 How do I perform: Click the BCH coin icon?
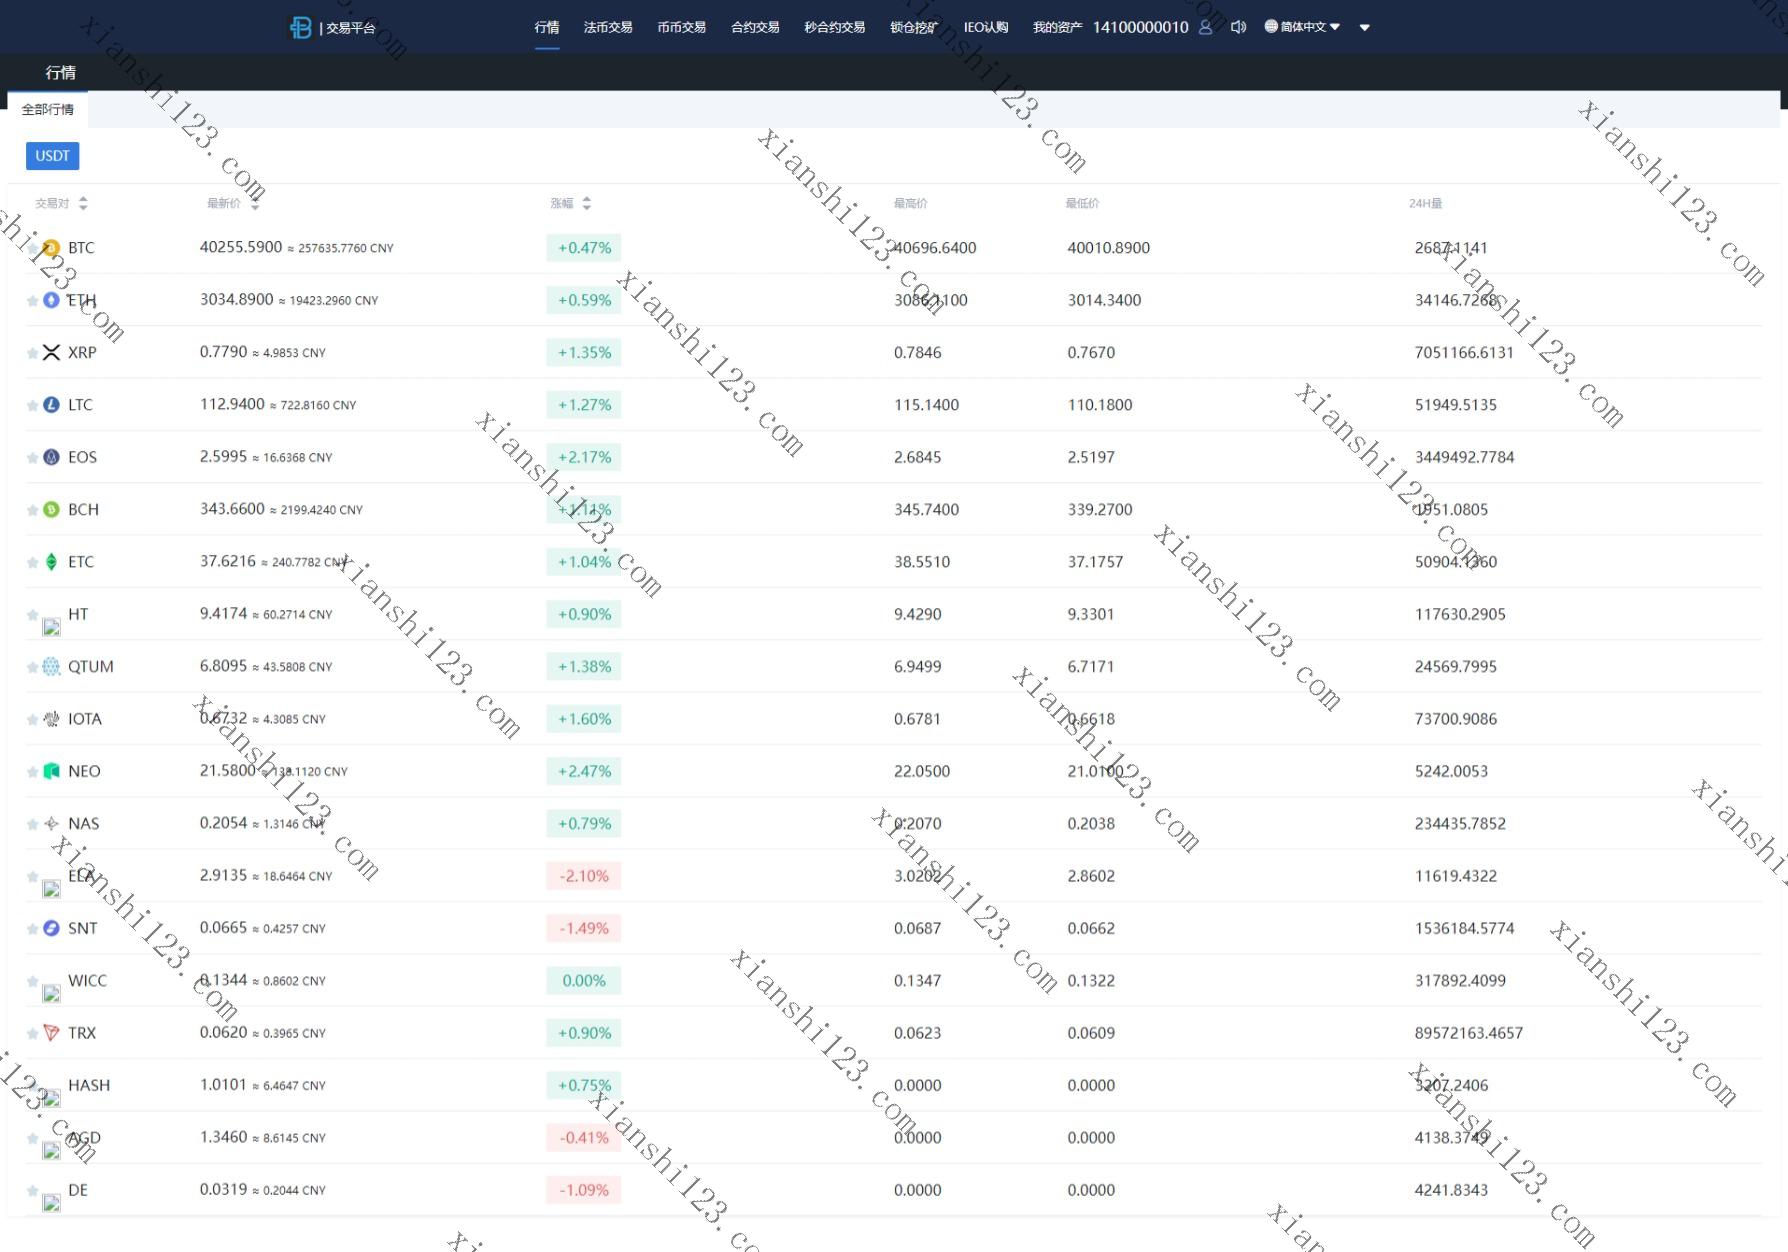coord(52,509)
